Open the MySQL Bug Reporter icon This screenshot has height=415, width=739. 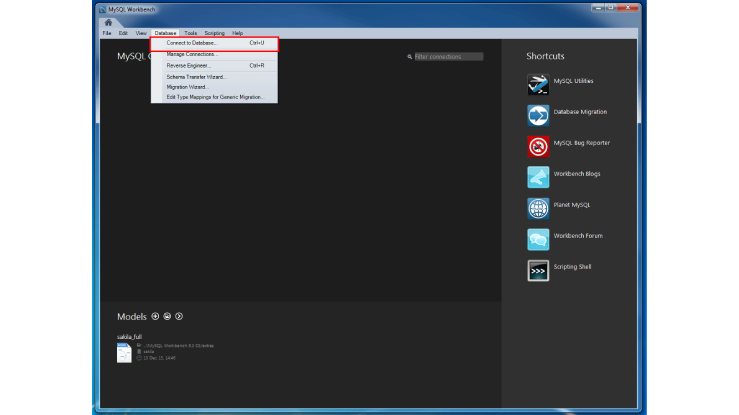click(x=538, y=147)
